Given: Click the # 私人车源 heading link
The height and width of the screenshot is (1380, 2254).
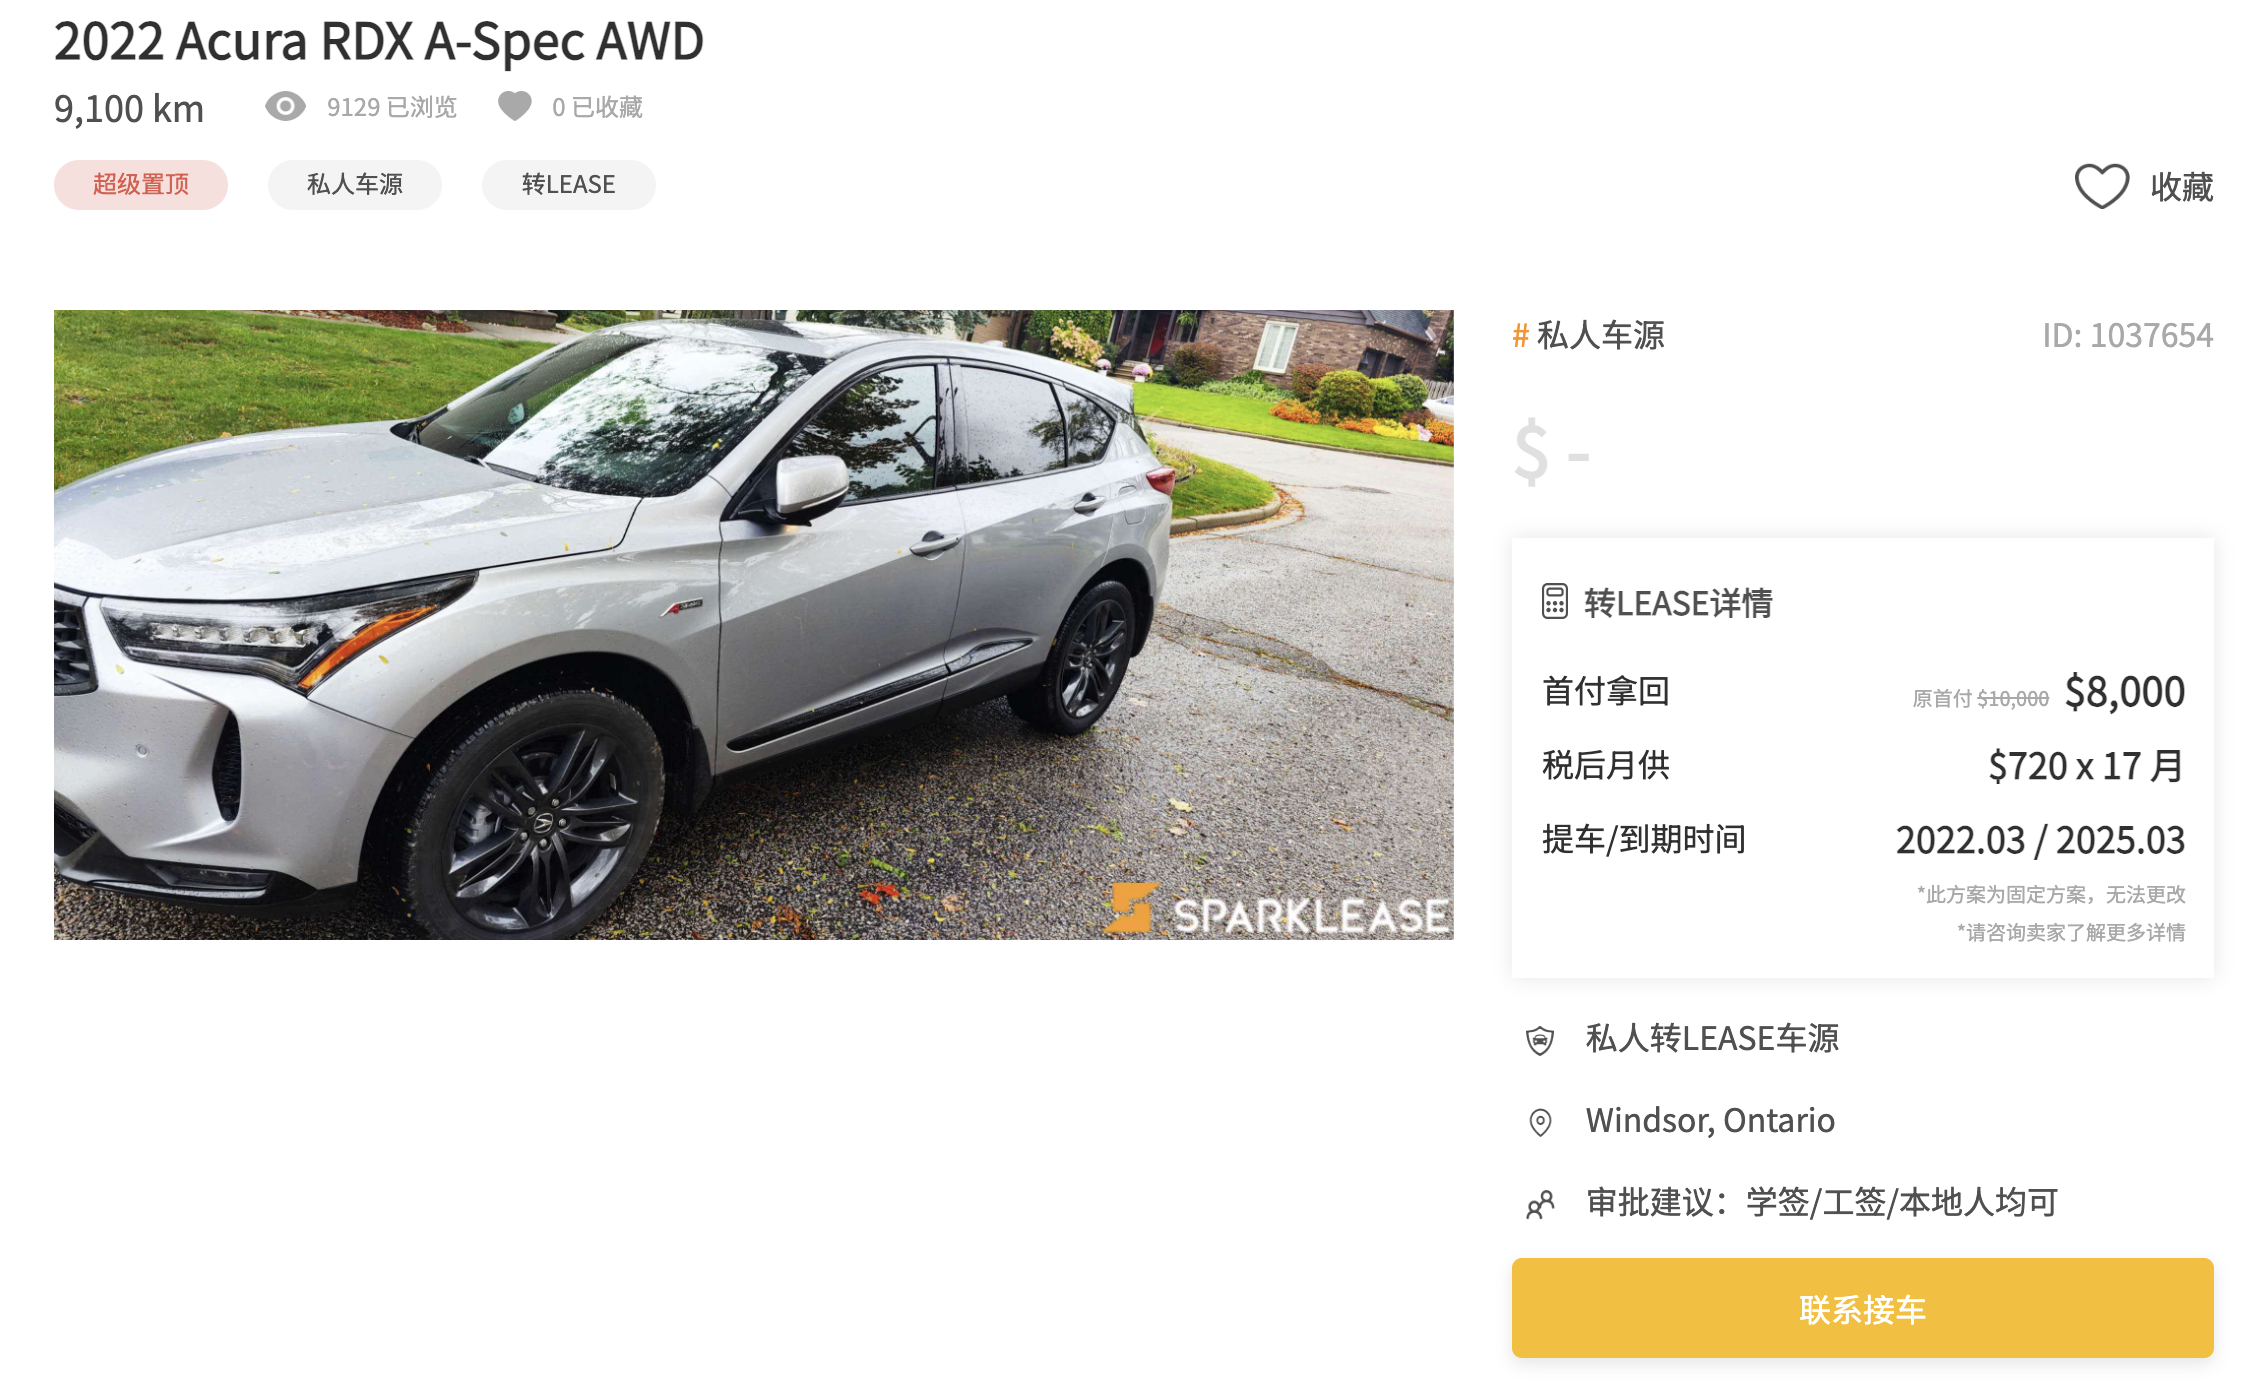Looking at the screenshot, I should (1589, 335).
